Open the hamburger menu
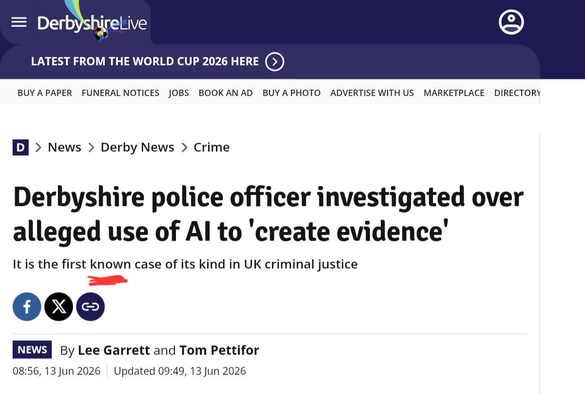The height and width of the screenshot is (394, 585). 19,22
